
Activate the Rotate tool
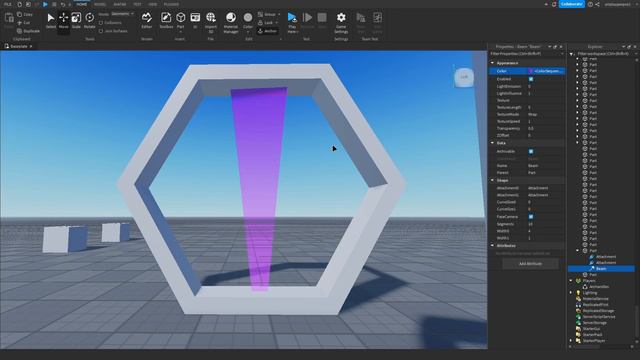pyautogui.click(x=89, y=20)
